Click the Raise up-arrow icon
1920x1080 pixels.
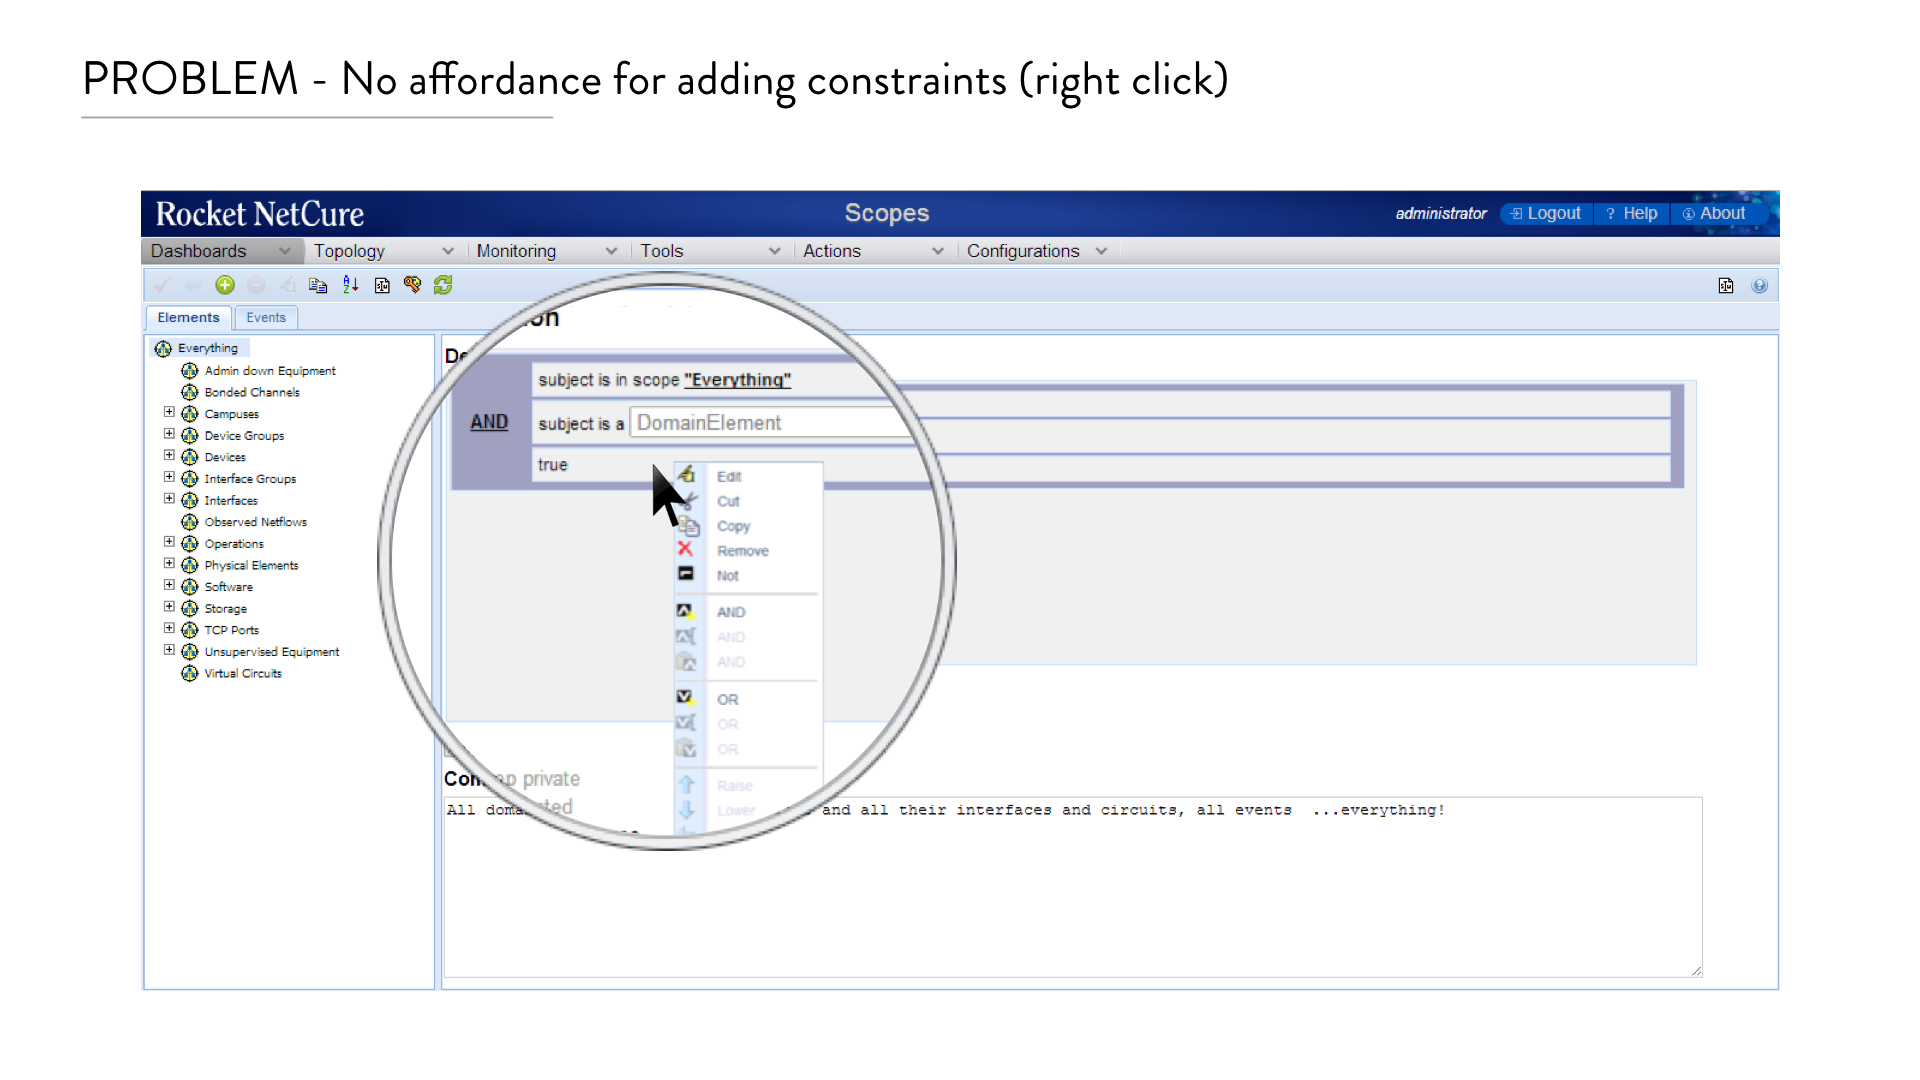[686, 785]
